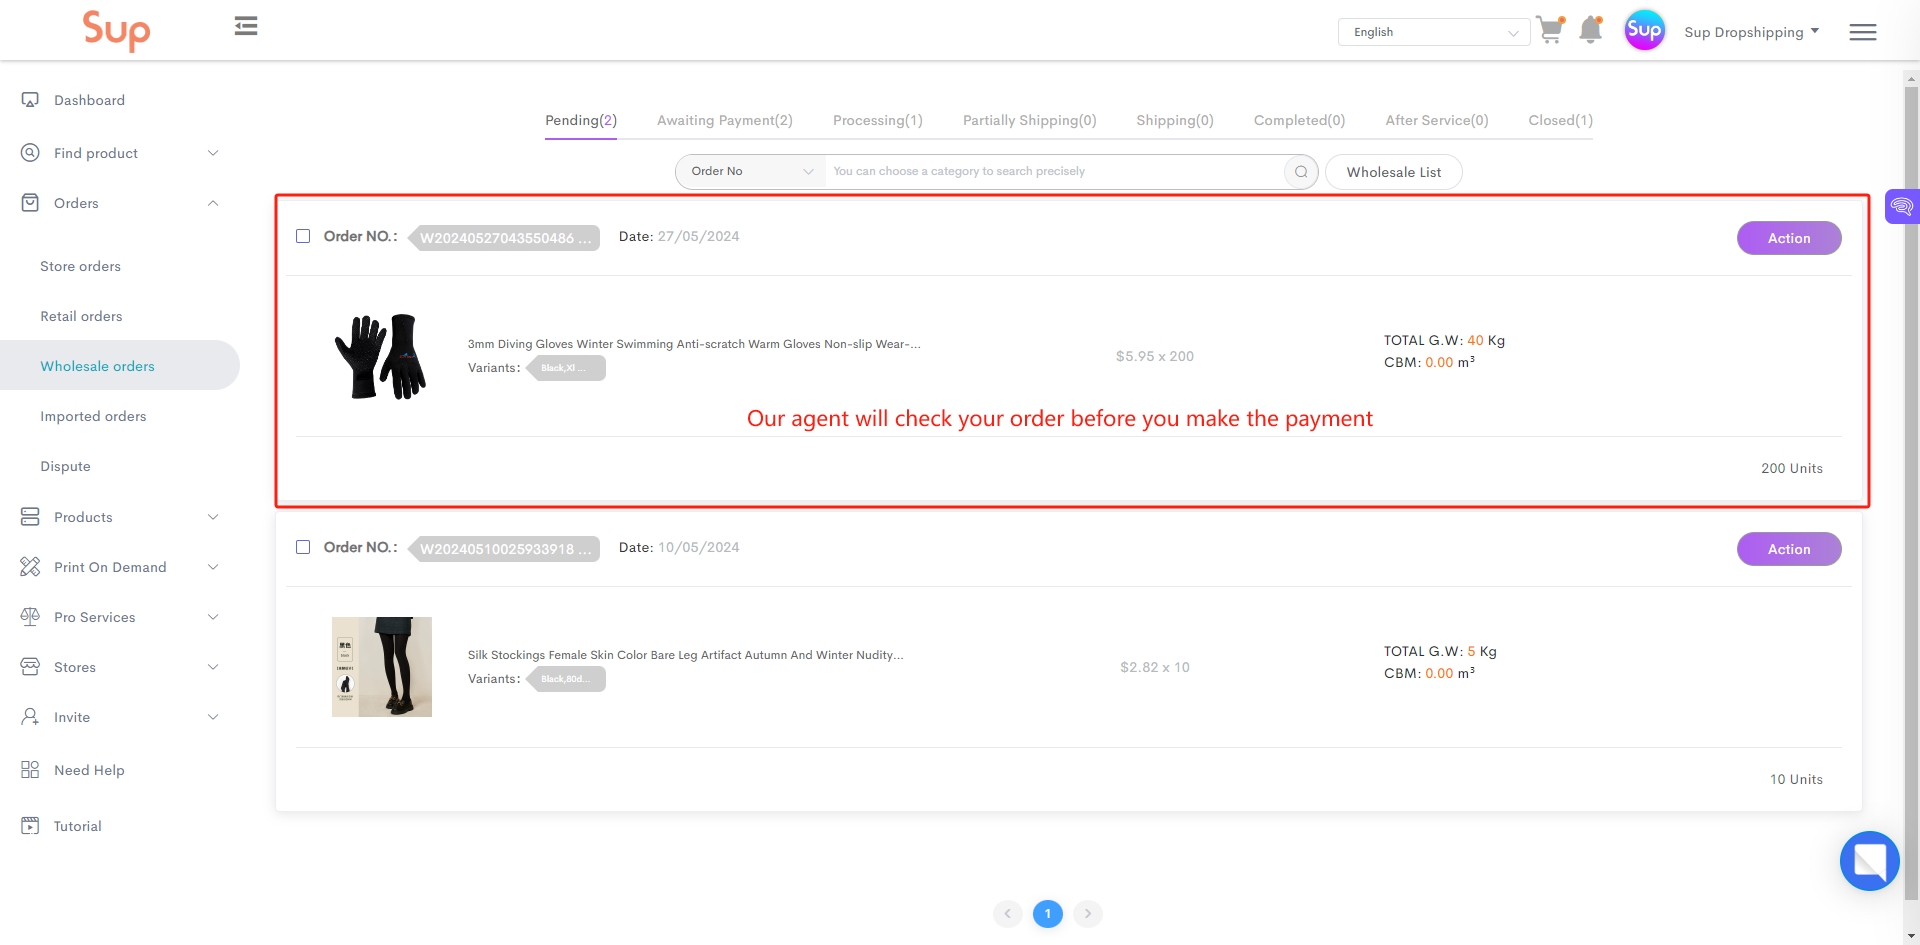
Task: Open the Wholesale List button
Action: coord(1394,172)
